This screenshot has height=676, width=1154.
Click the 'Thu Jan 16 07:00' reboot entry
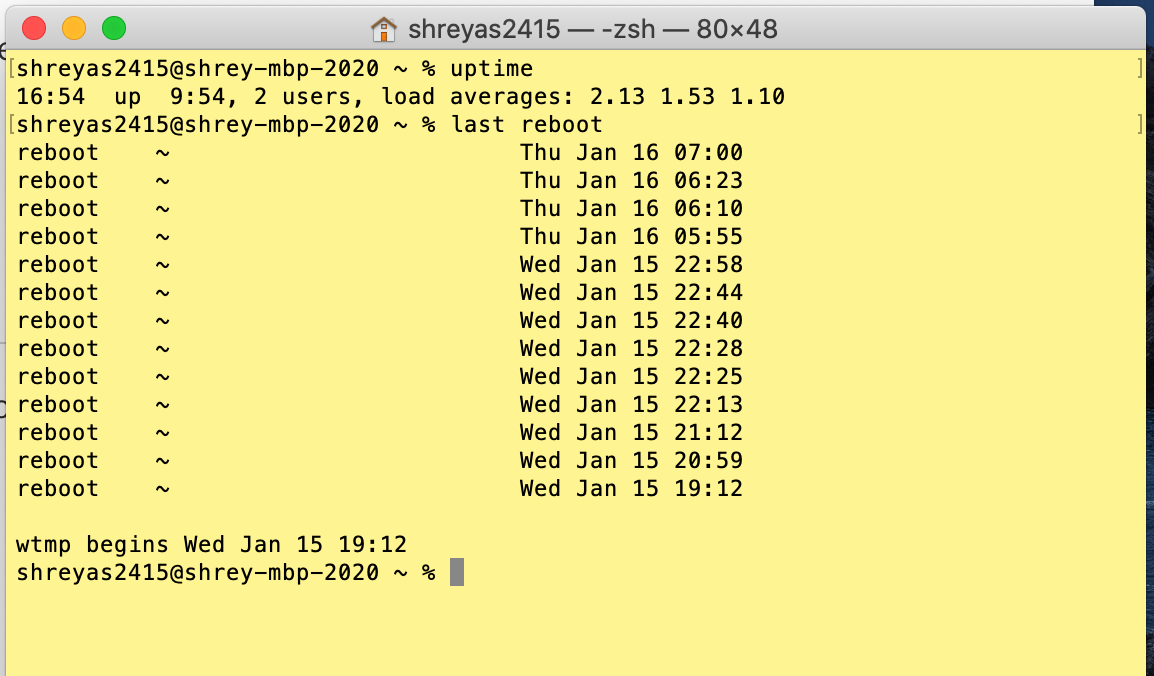tap(631, 153)
